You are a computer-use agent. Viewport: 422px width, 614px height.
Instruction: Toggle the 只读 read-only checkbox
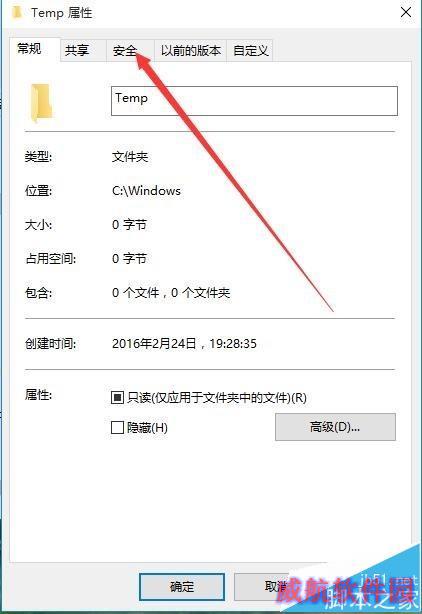pyautogui.click(x=117, y=397)
